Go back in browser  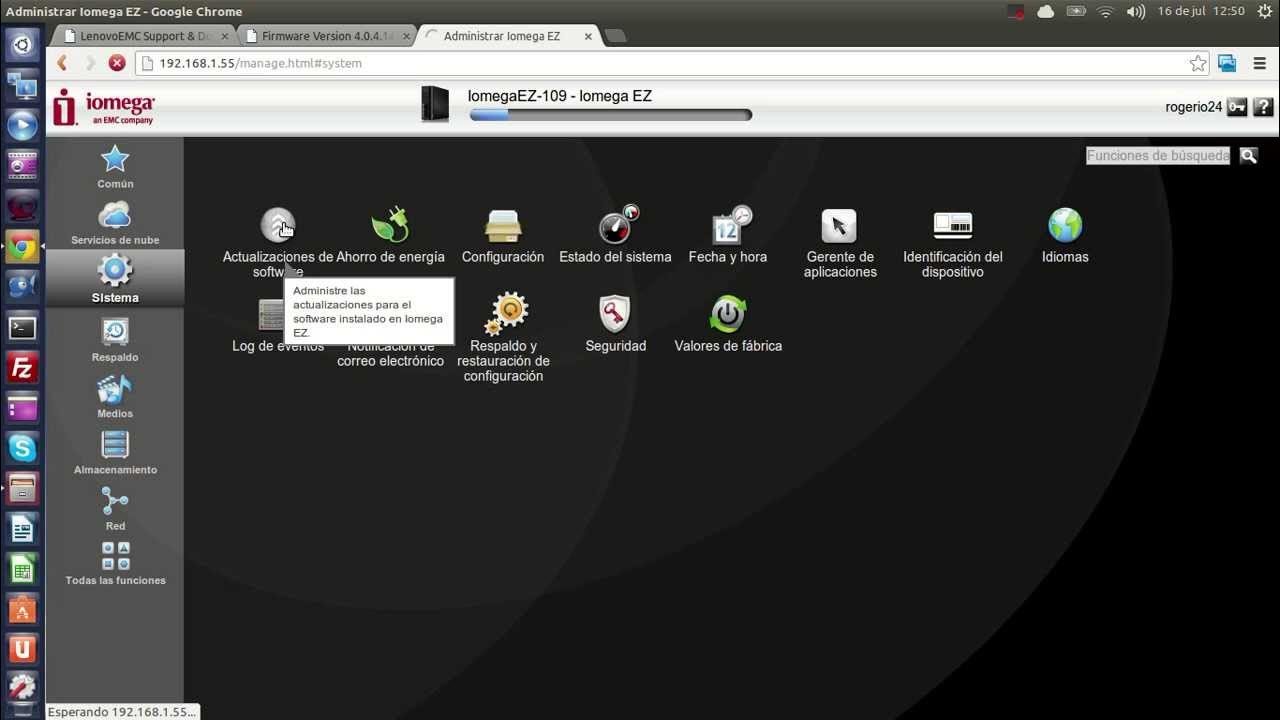click(62, 63)
